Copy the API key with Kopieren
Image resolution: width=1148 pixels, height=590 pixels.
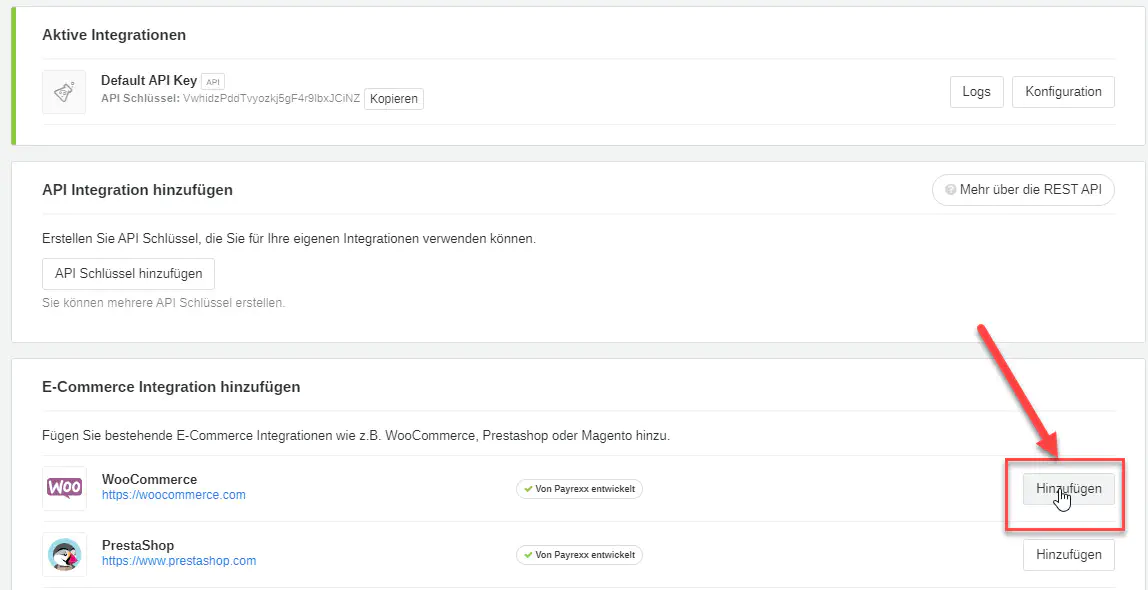393,98
